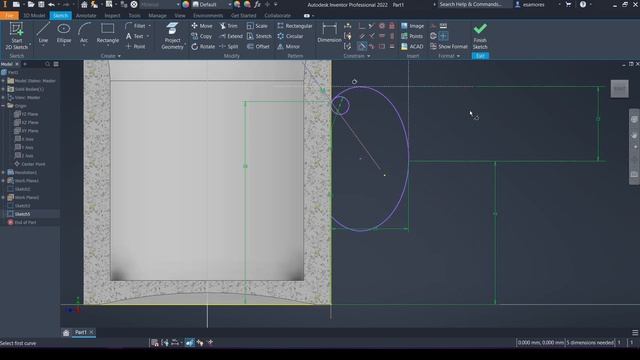Image resolution: width=640 pixels, height=360 pixels.
Task: Click the Home icon in quick access toolbar
Action: [84, 4]
